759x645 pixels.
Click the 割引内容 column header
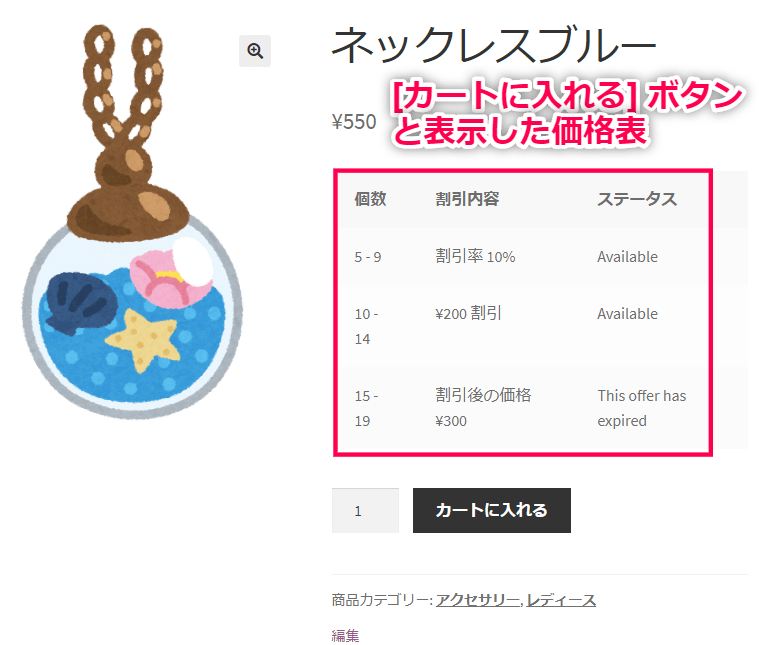coord(467,199)
